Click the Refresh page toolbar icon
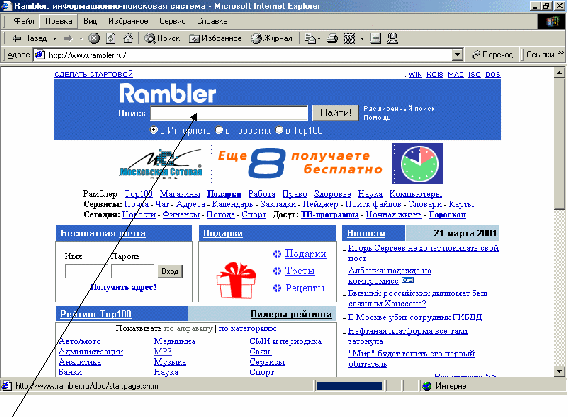Viewport: 568px width, 417px height. (x=110, y=38)
